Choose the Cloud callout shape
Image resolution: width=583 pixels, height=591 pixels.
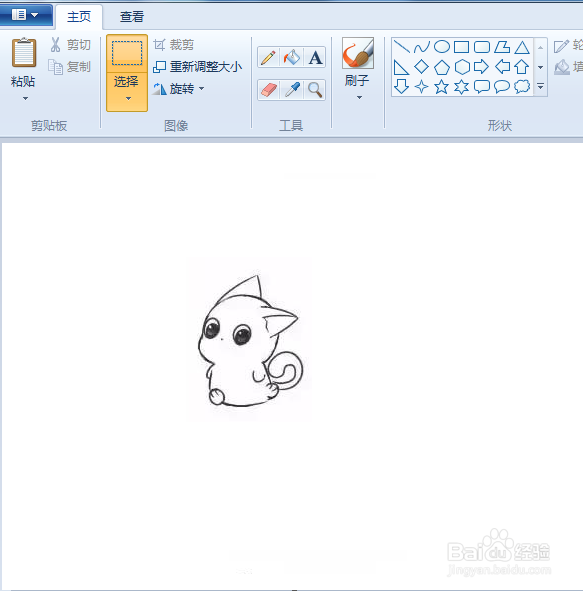click(x=522, y=87)
